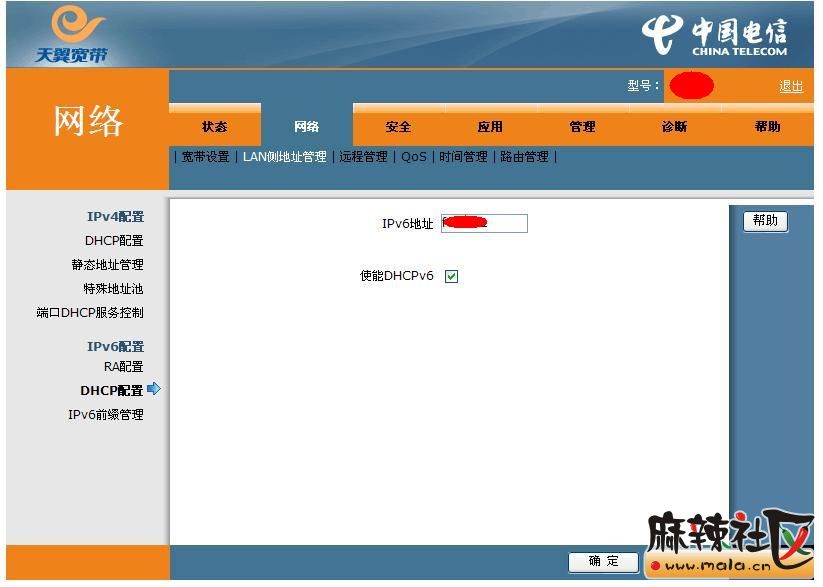
Task: Click the China Telecom logo
Action: point(716,36)
